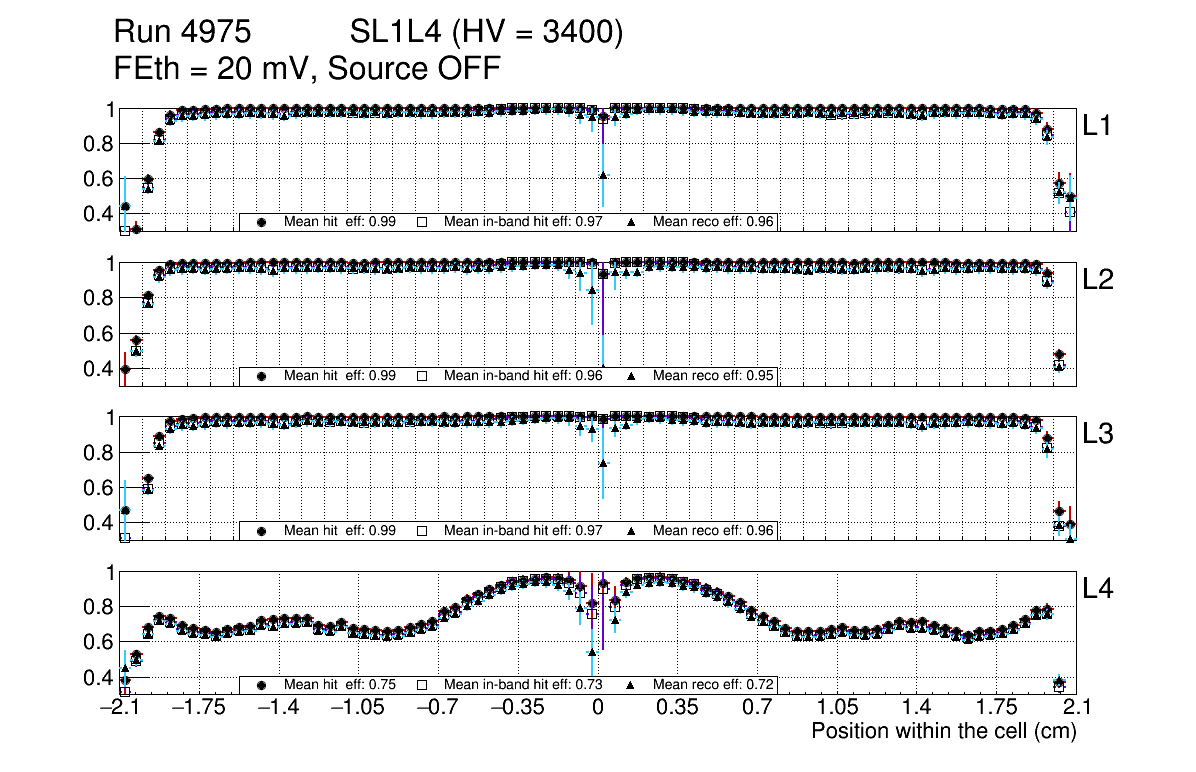Click the filled circle legend marker in L1 panel

(262, 222)
